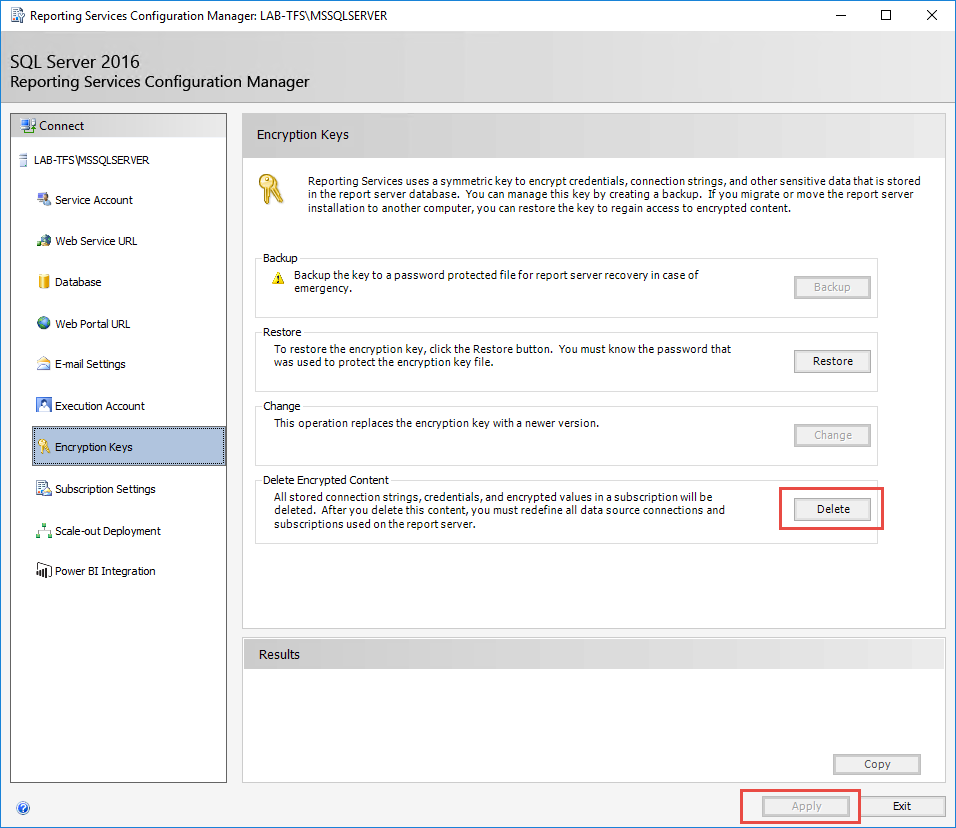
Task: Click the Subscription Settings icon
Action: (44, 488)
